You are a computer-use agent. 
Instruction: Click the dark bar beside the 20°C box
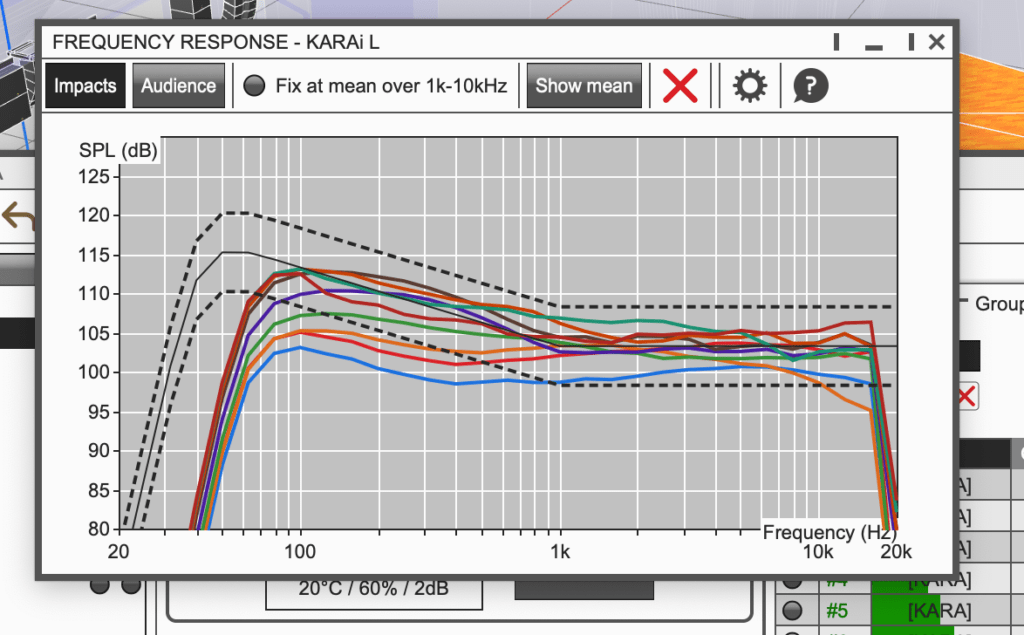tap(584, 590)
